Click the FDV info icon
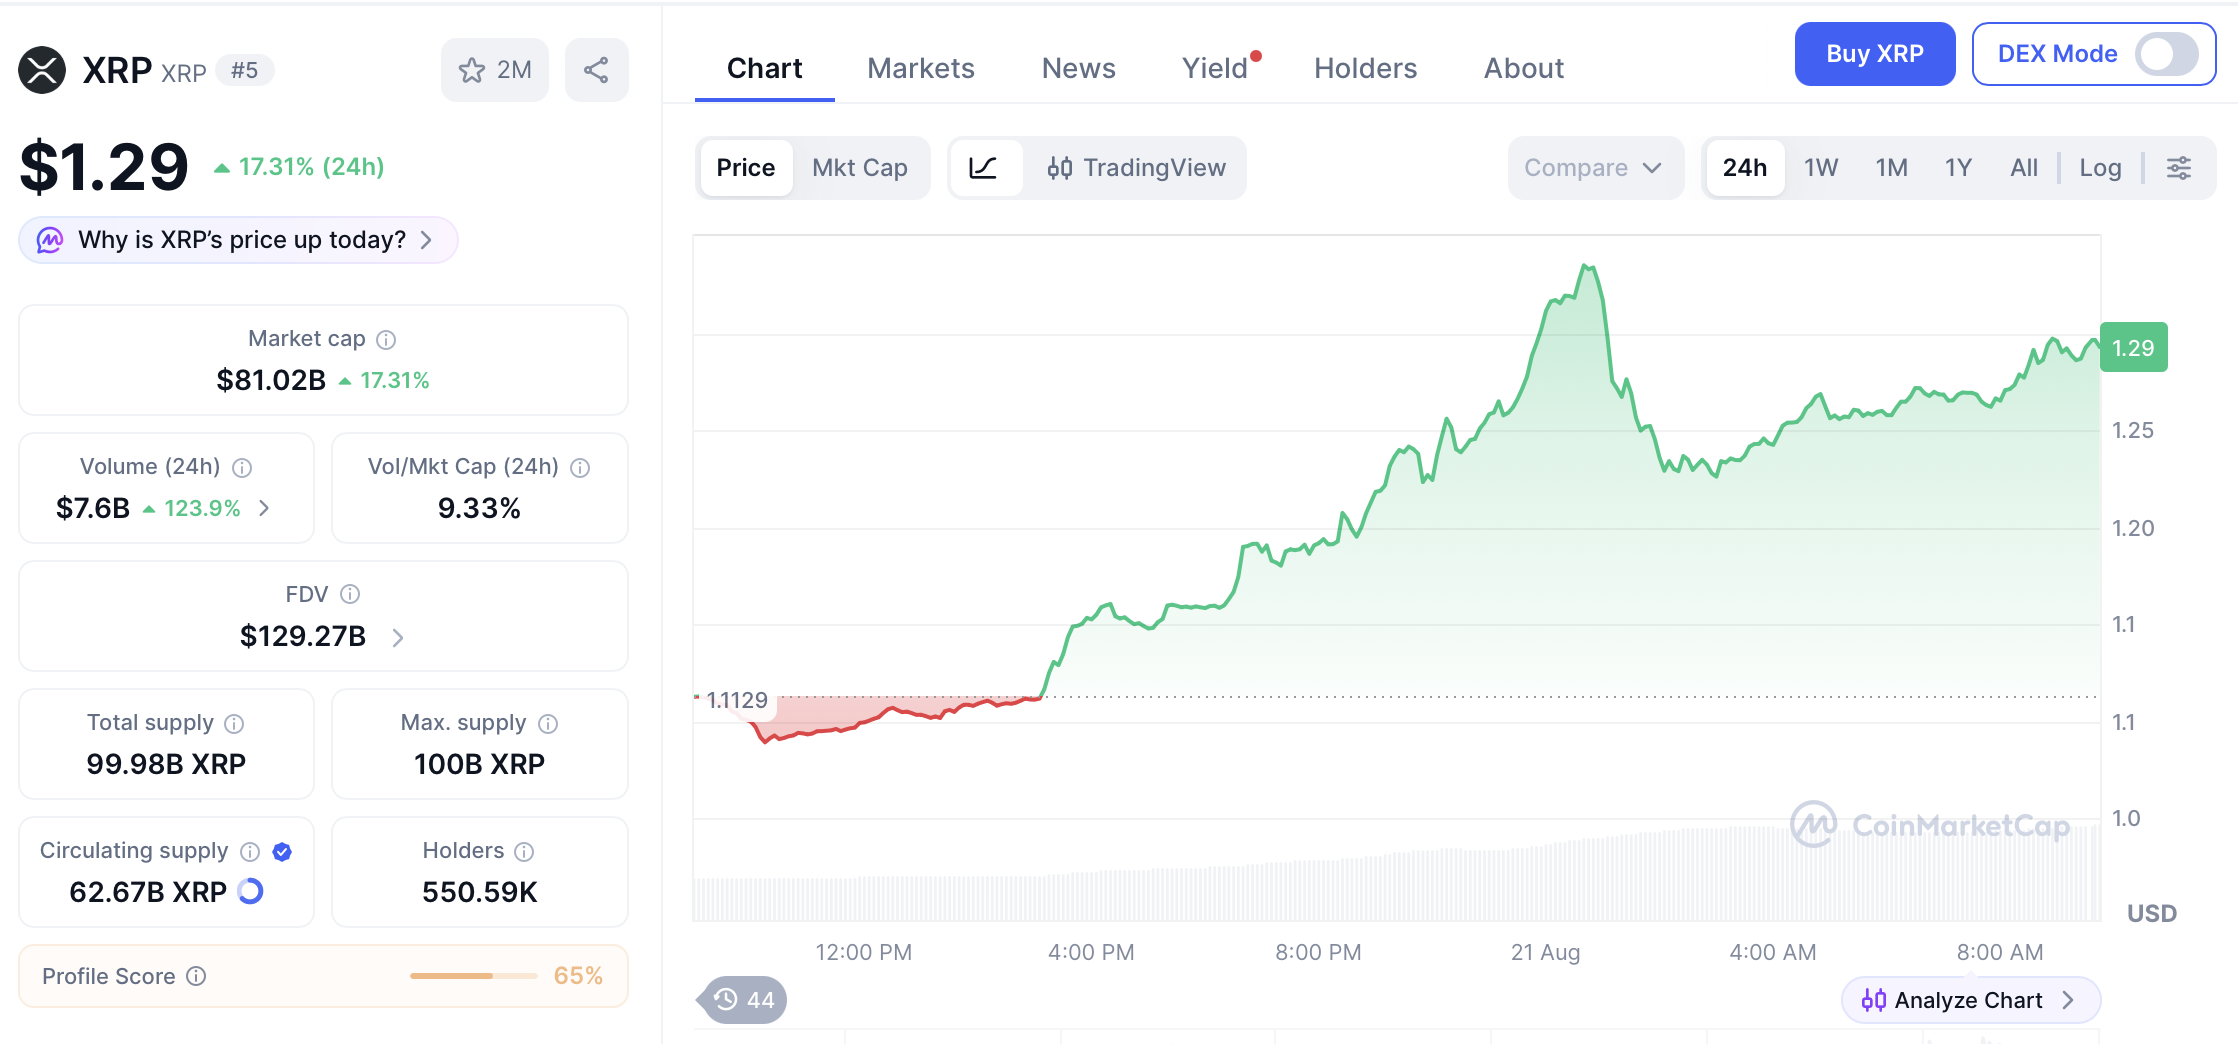2238x1044 pixels. [x=350, y=595]
